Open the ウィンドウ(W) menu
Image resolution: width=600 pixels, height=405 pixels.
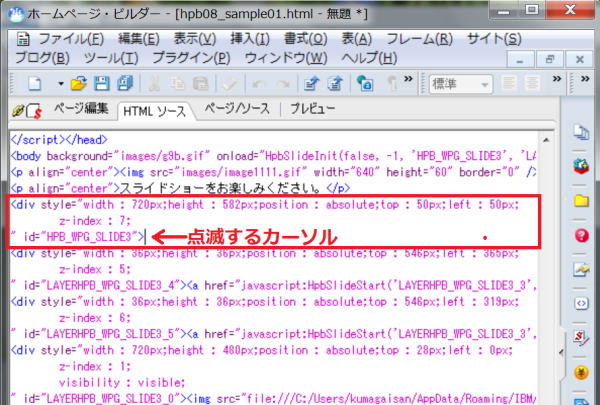(x=286, y=58)
